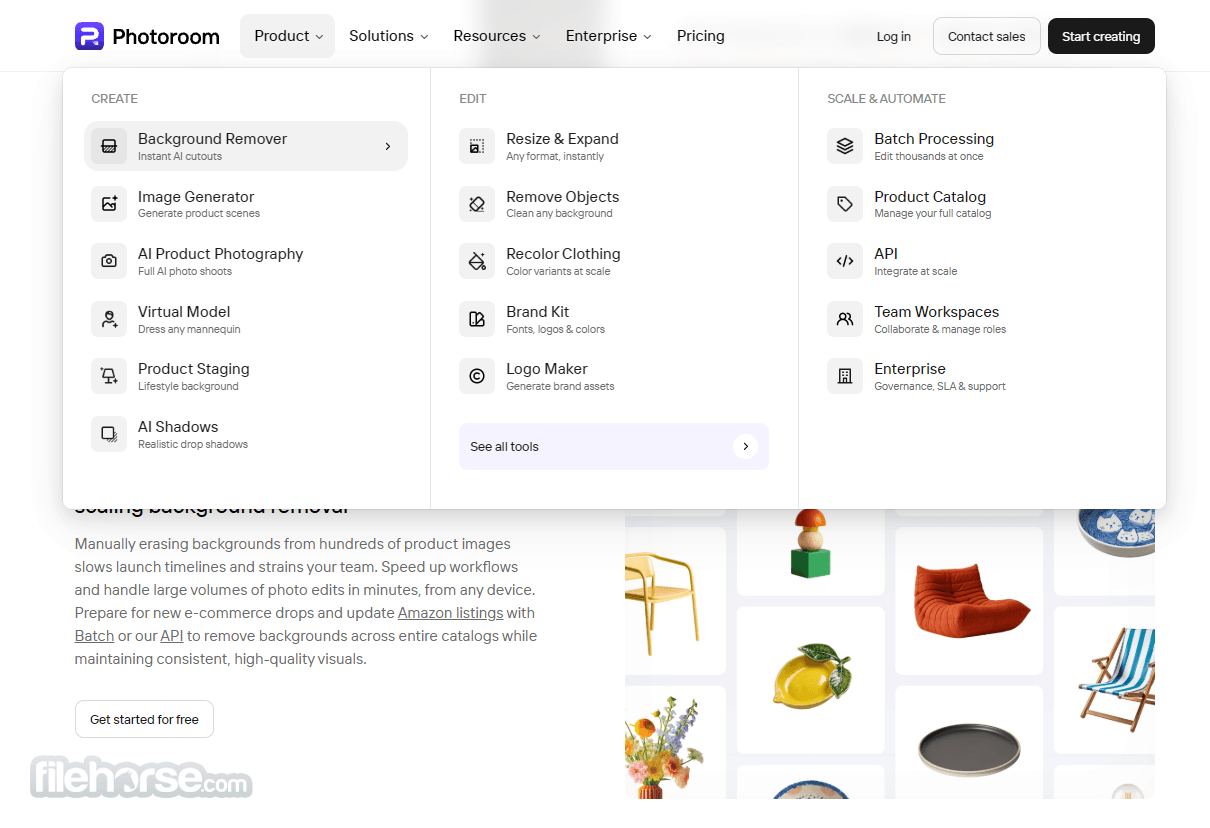Expand the Solutions dropdown
Viewport: 1210px width, 828px height.
[388, 36]
